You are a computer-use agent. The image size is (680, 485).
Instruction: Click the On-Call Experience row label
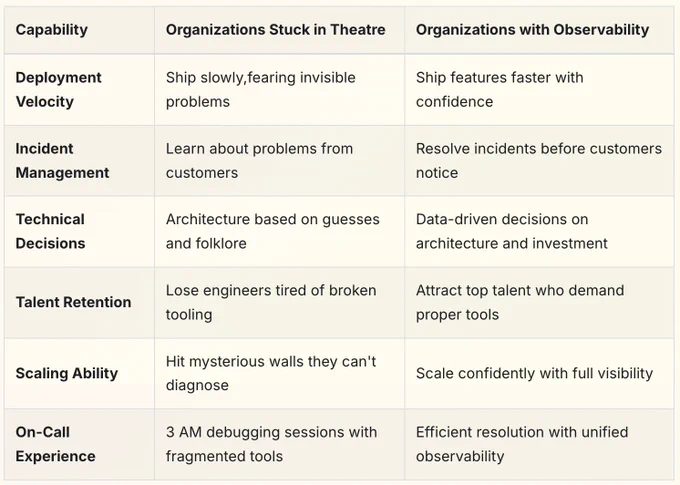pos(56,444)
